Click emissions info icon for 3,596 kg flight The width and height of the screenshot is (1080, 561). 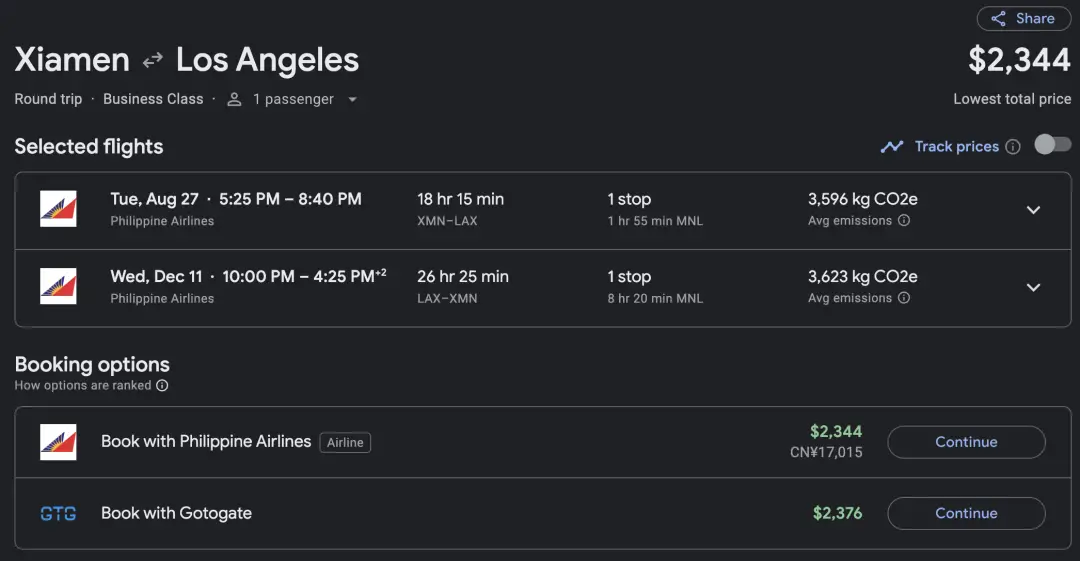pyautogui.click(x=904, y=221)
